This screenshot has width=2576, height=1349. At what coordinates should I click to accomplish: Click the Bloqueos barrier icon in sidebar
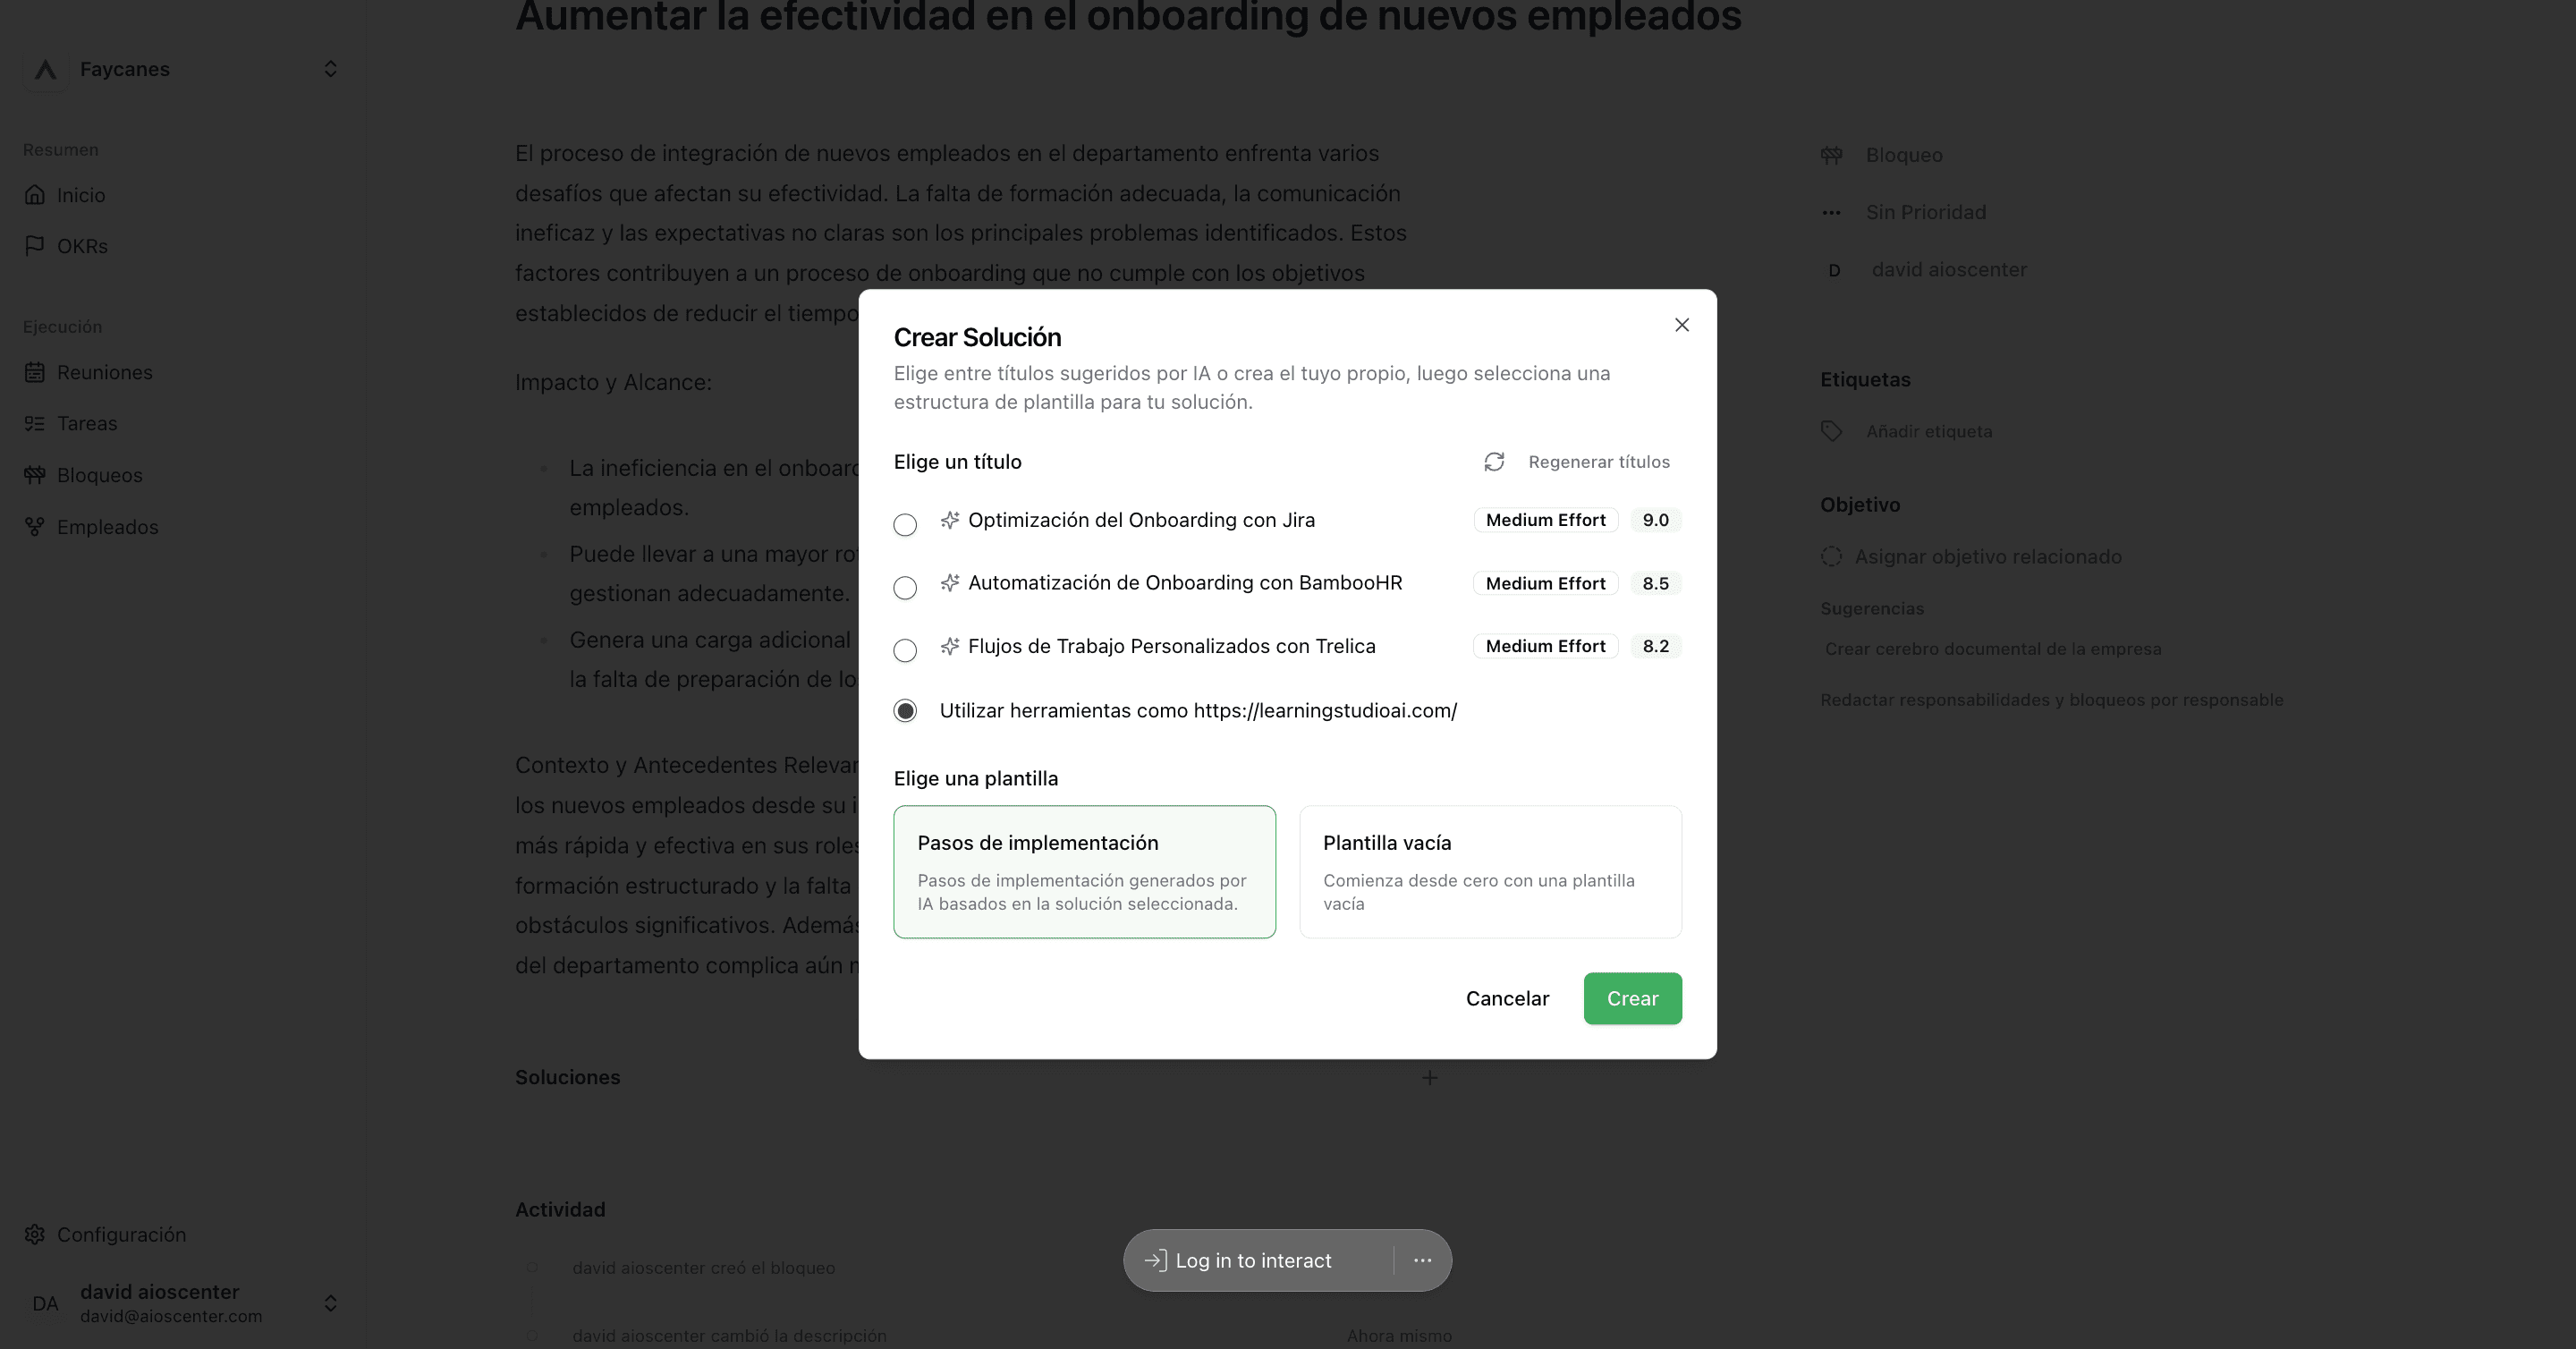click(x=35, y=475)
